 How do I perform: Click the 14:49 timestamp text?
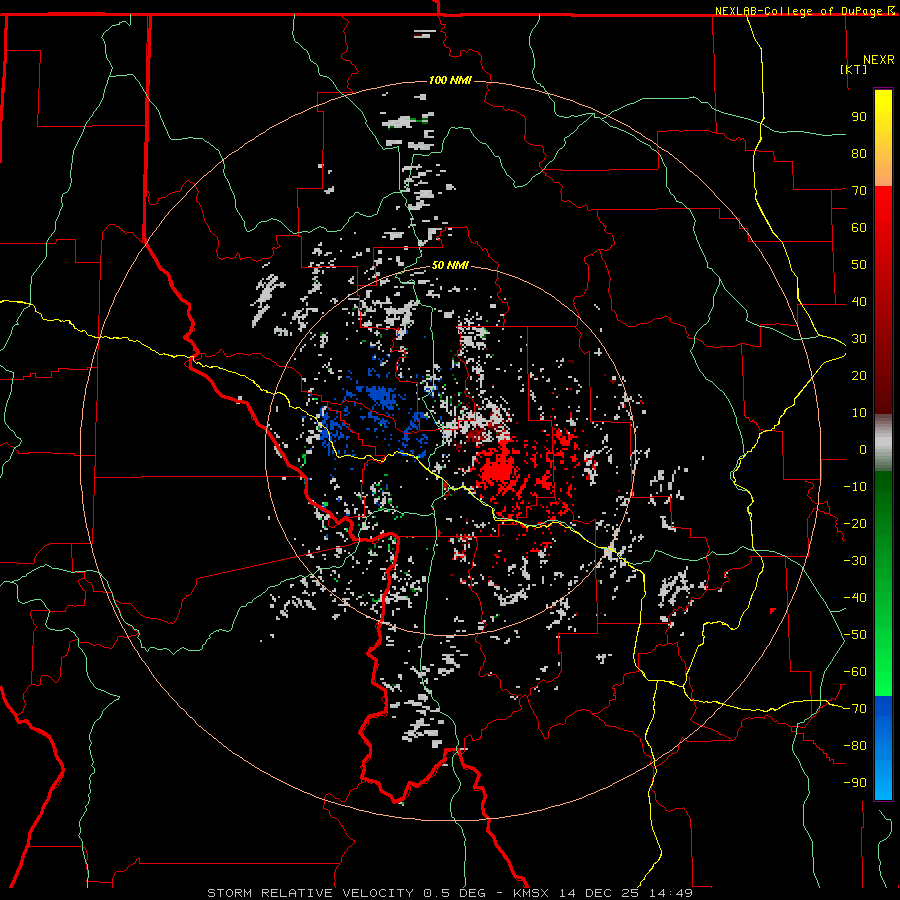[x=670, y=893]
